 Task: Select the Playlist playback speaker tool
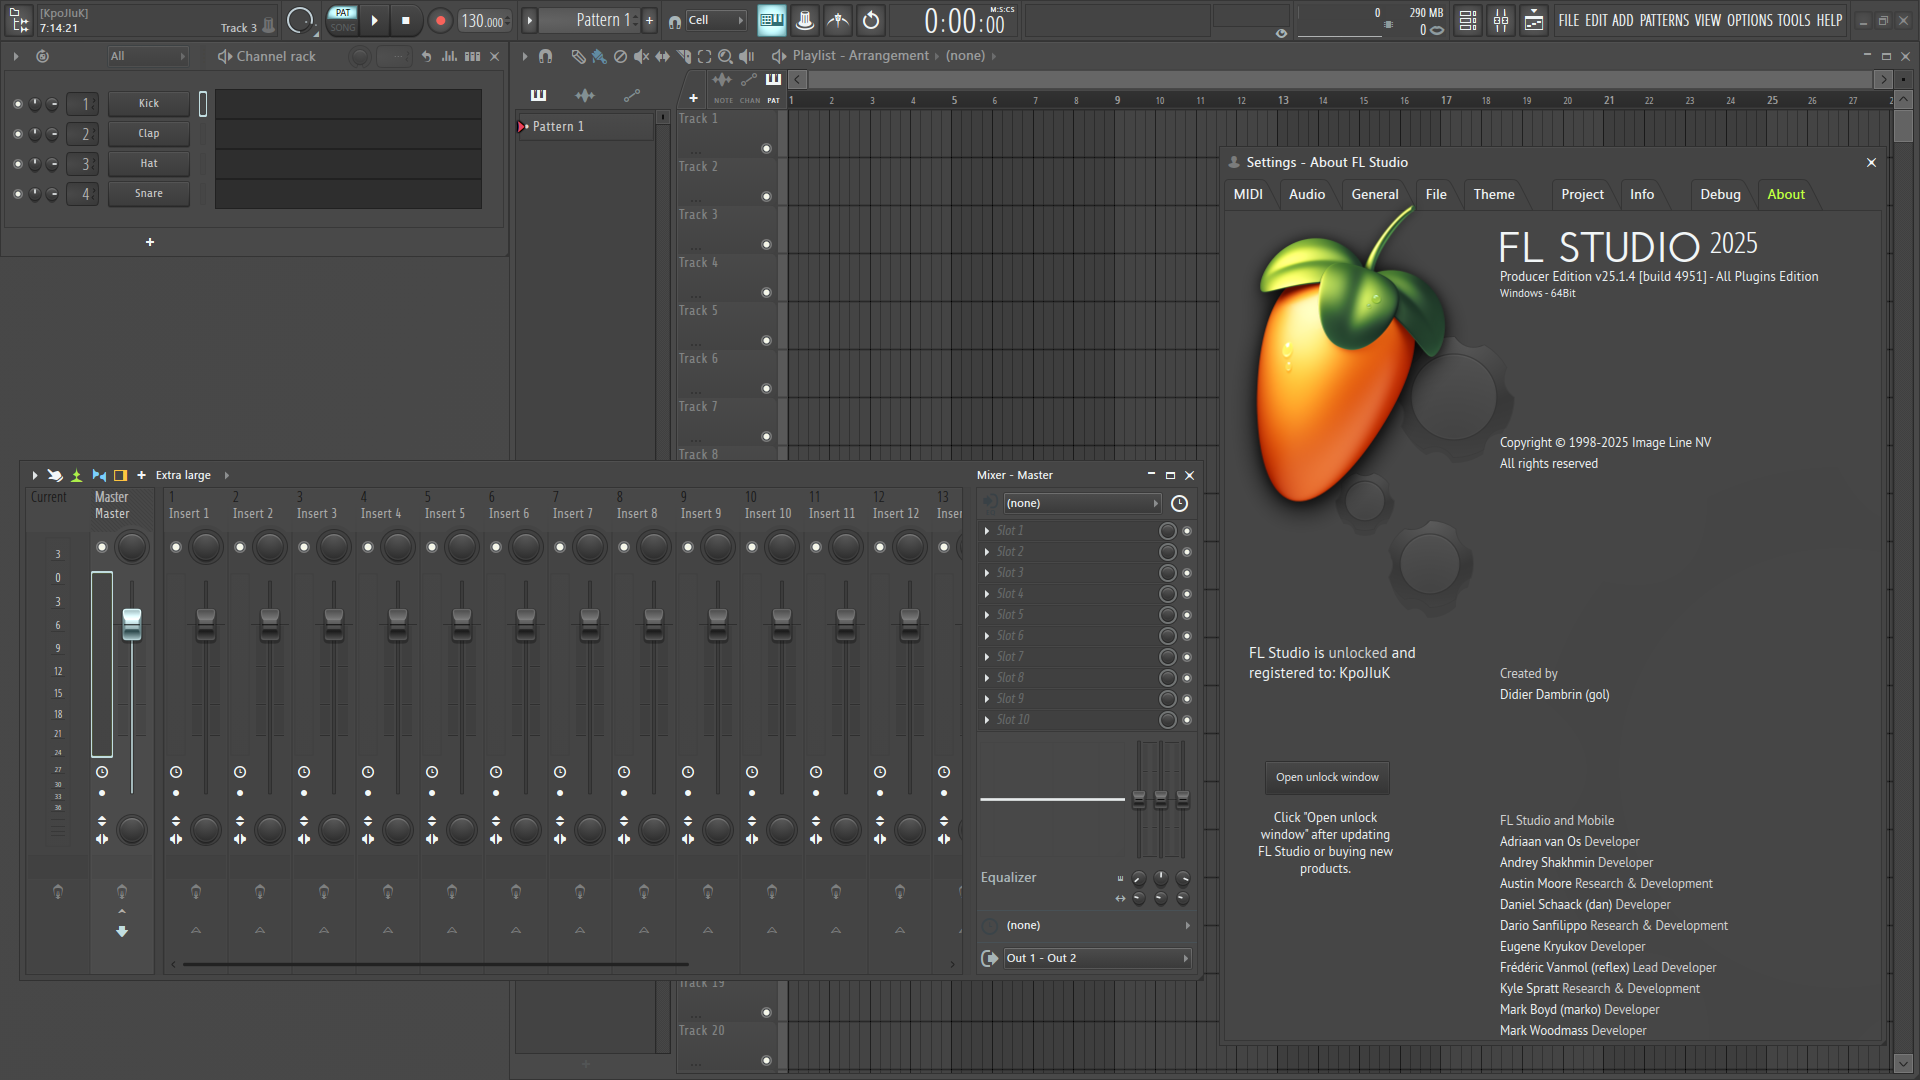pyautogui.click(x=746, y=56)
